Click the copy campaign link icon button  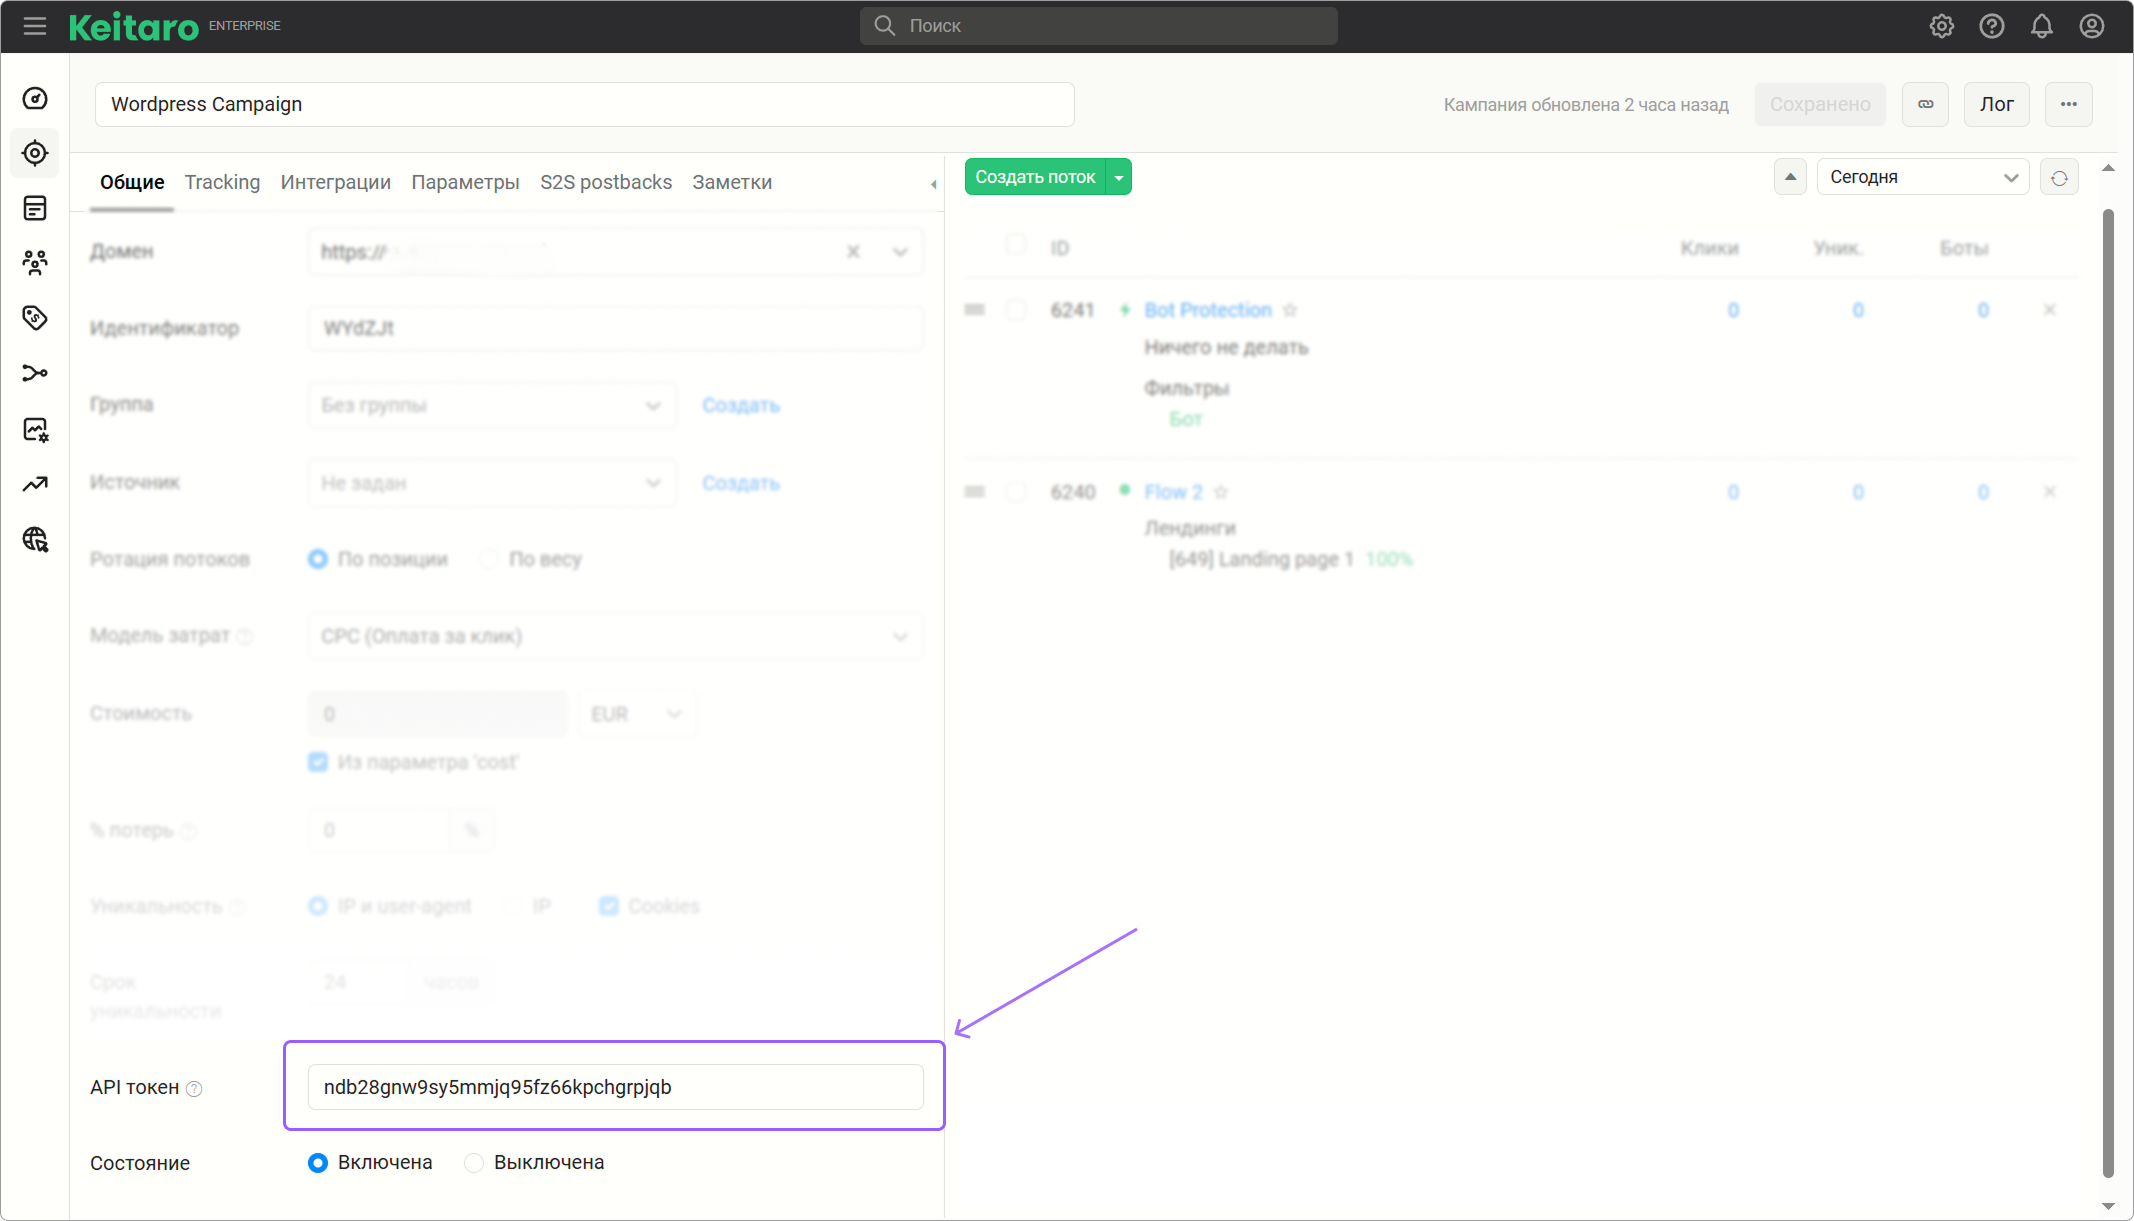point(1925,104)
